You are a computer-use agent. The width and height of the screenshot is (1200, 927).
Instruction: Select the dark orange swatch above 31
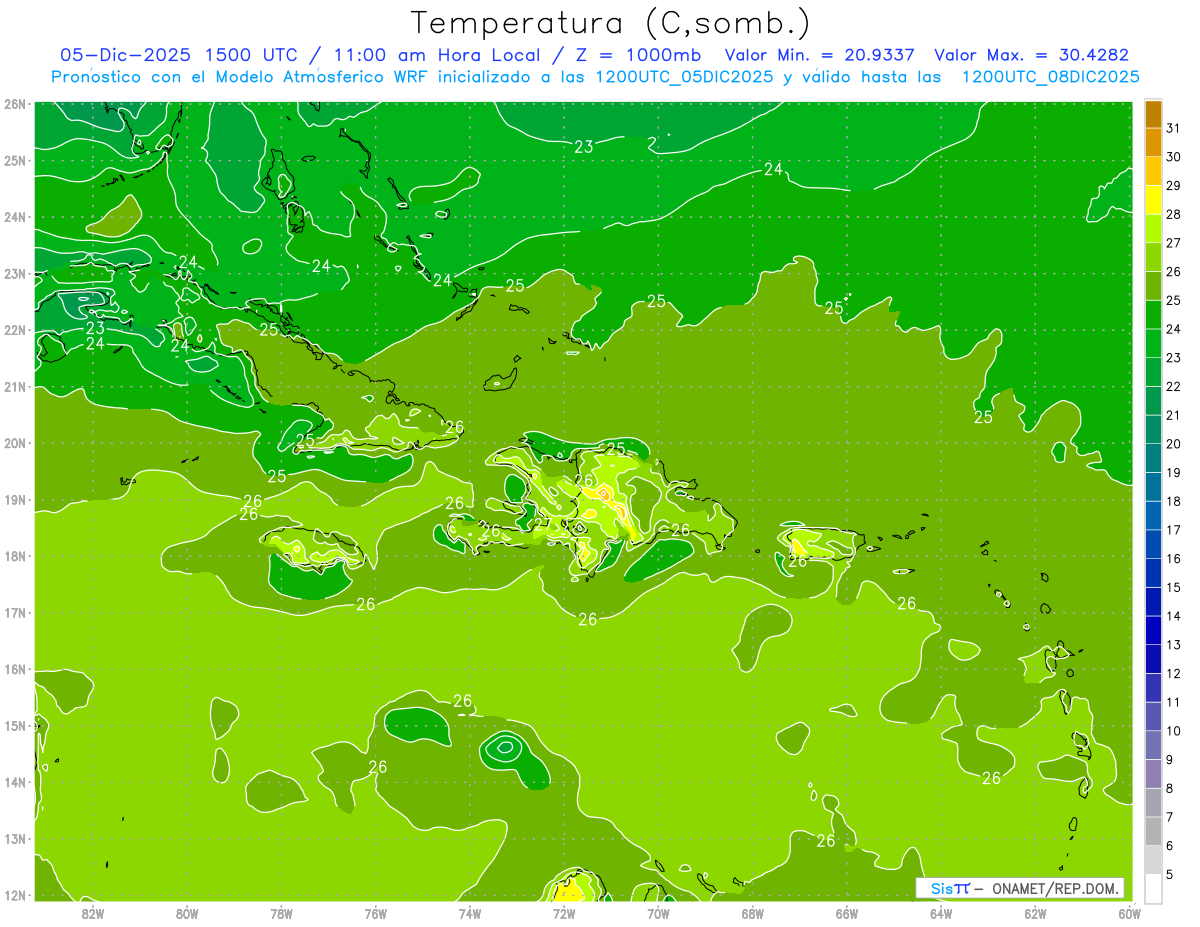[1153, 114]
